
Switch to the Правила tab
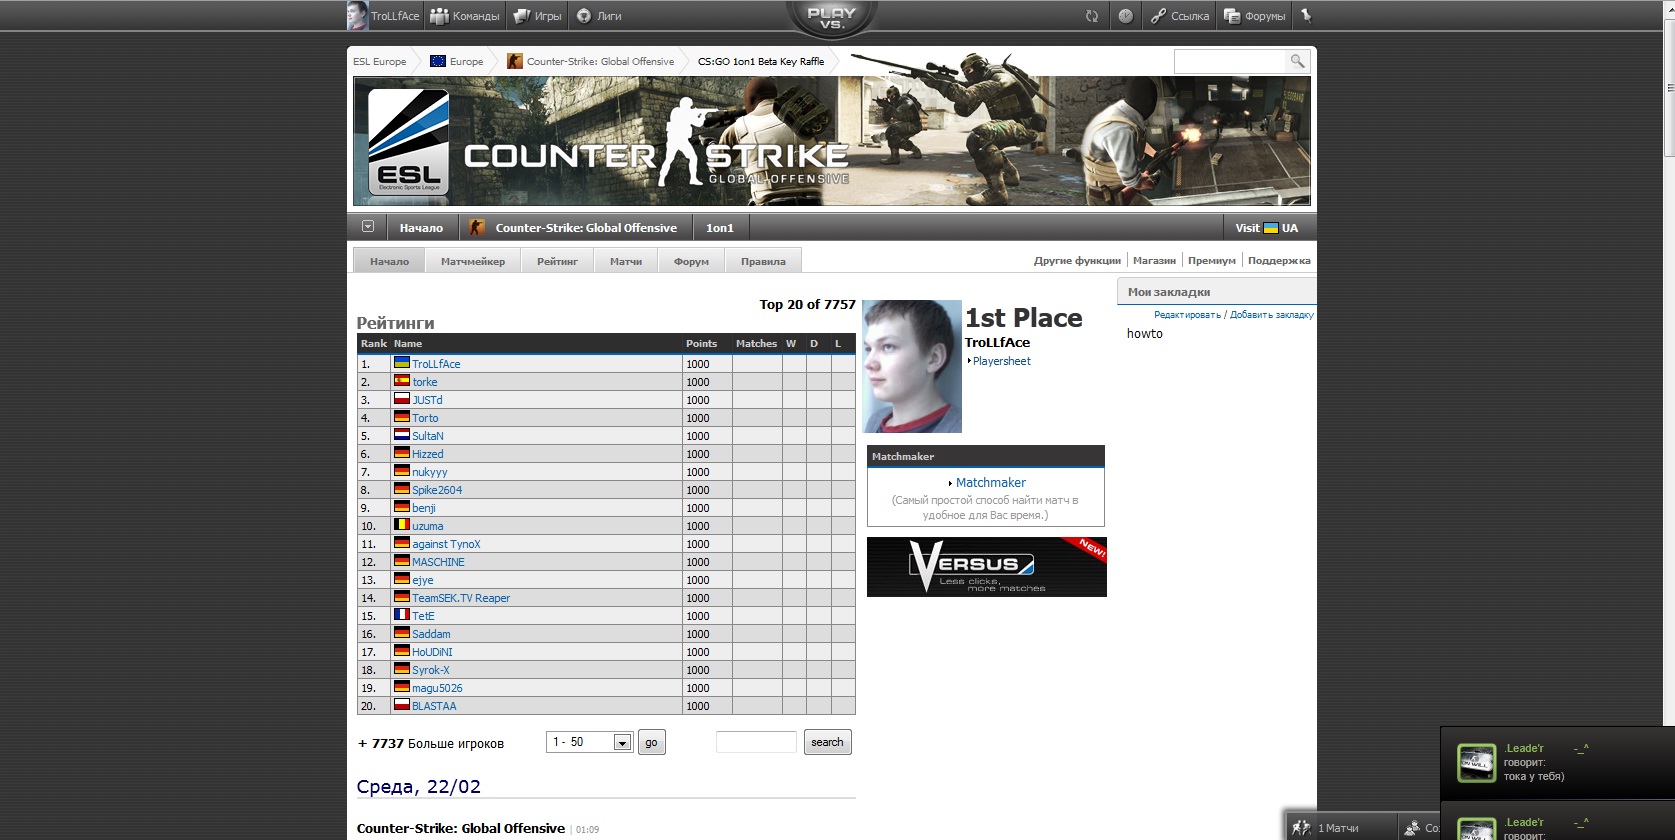pyautogui.click(x=763, y=261)
